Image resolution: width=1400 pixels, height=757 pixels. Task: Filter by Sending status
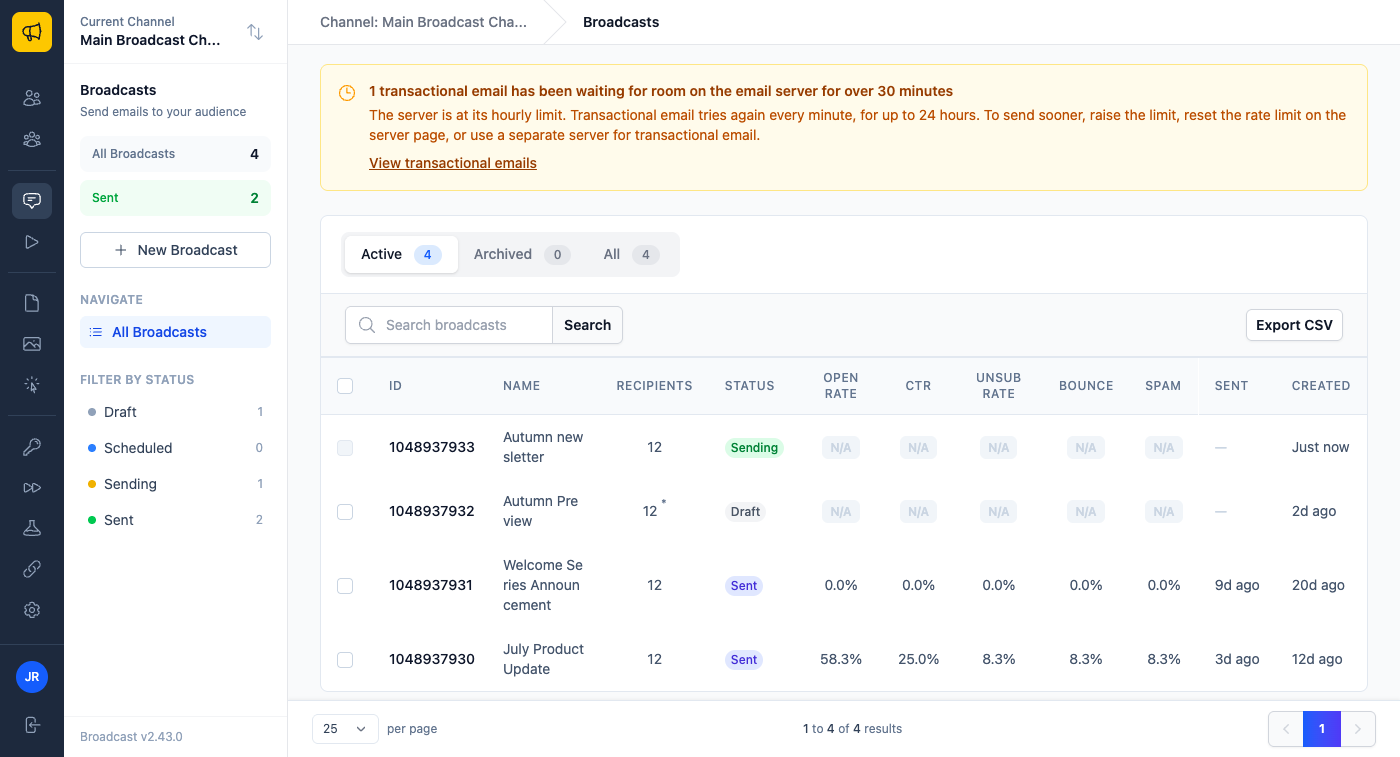(175, 484)
